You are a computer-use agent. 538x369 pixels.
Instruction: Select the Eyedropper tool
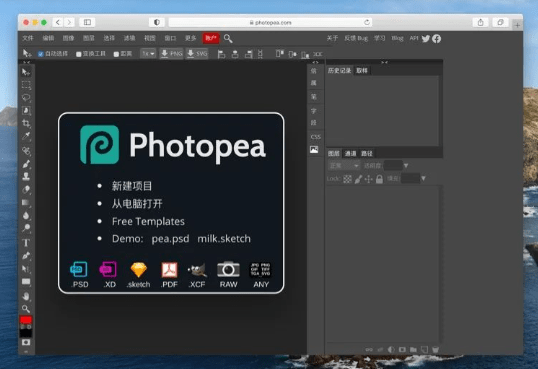click(26, 136)
